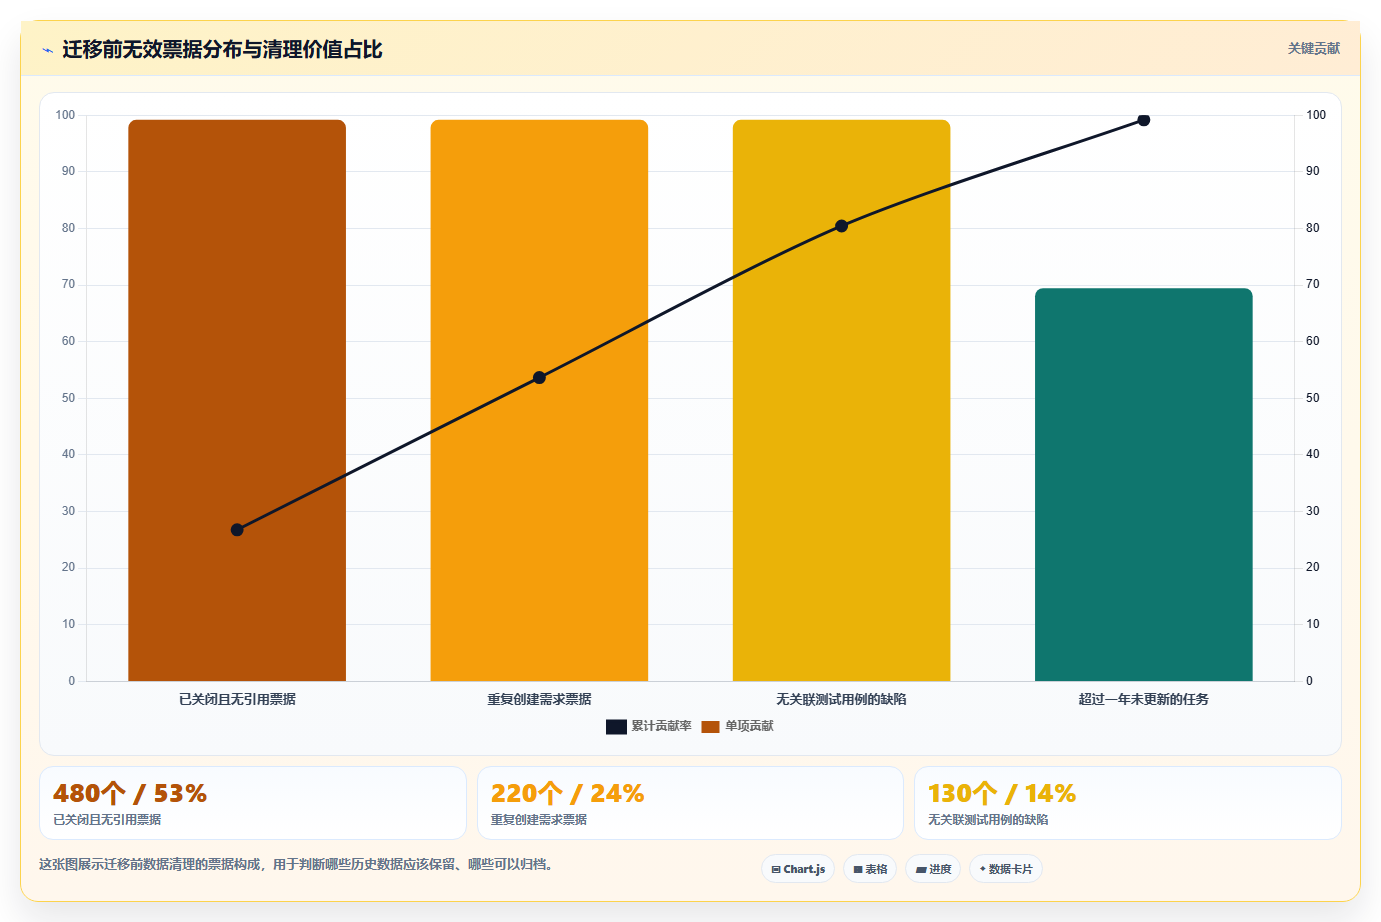Click the brown 已关闭且无引用票据 bar
The image size is (1381, 922).
[237, 400]
